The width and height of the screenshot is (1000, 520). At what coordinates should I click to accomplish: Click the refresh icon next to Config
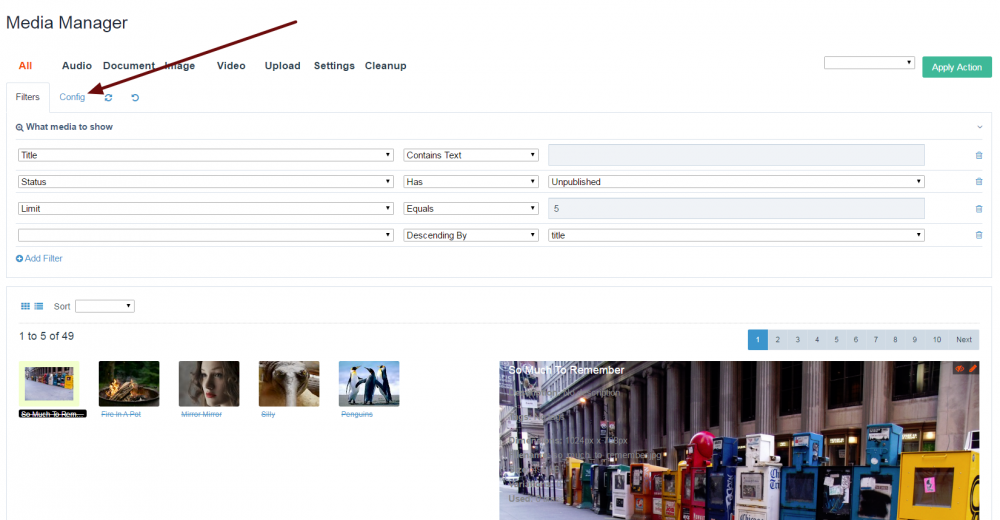click(x=108, y=98)
